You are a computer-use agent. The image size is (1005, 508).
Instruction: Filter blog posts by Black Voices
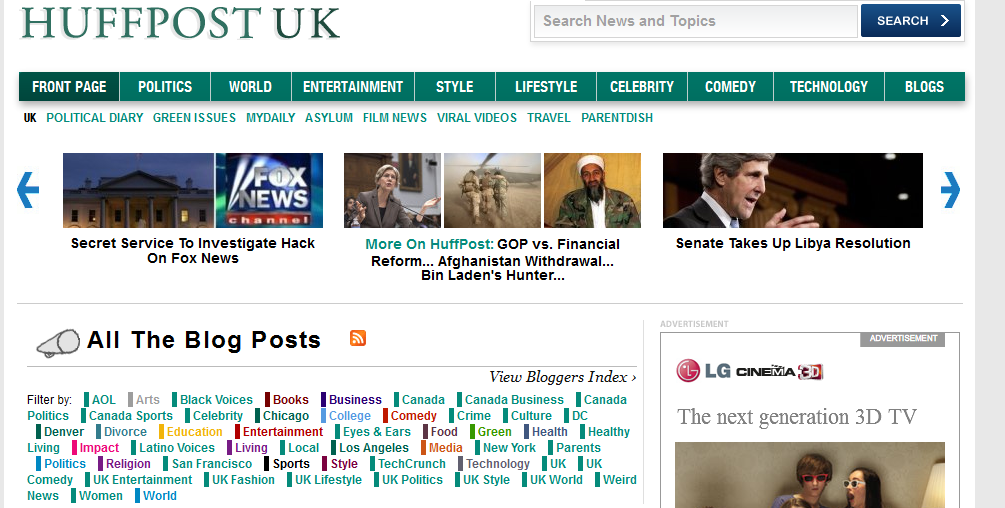click(x=216, y=400)
